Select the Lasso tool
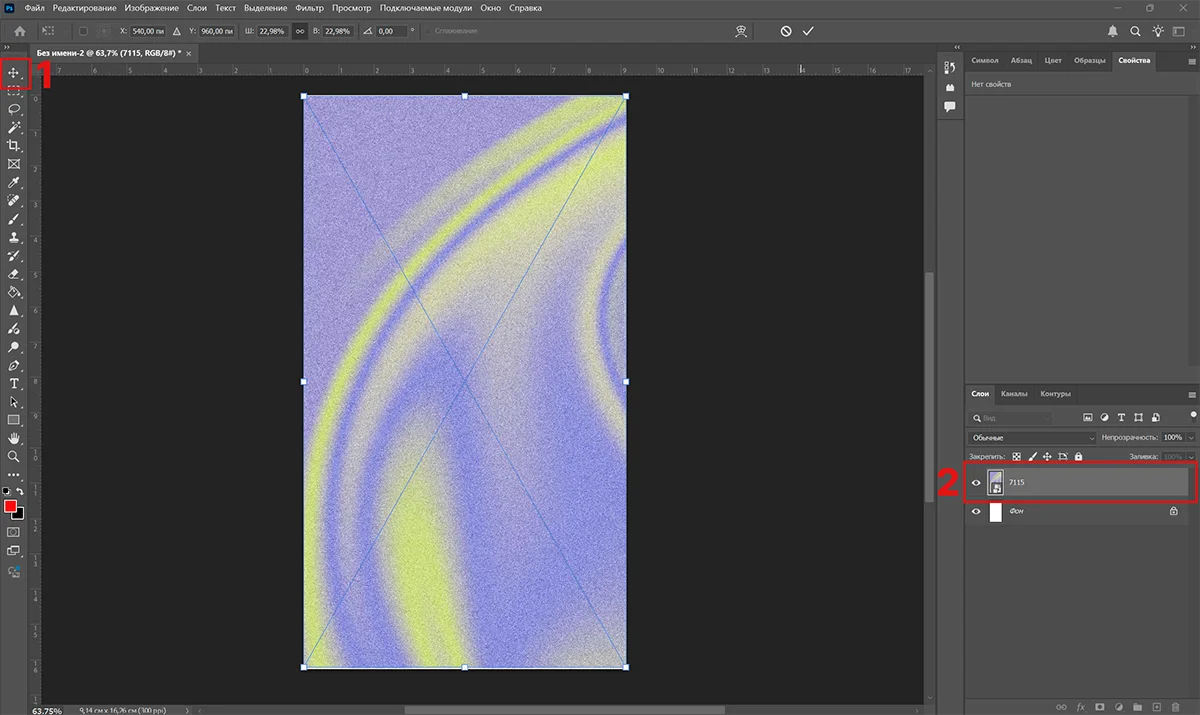 click(14, 109)
